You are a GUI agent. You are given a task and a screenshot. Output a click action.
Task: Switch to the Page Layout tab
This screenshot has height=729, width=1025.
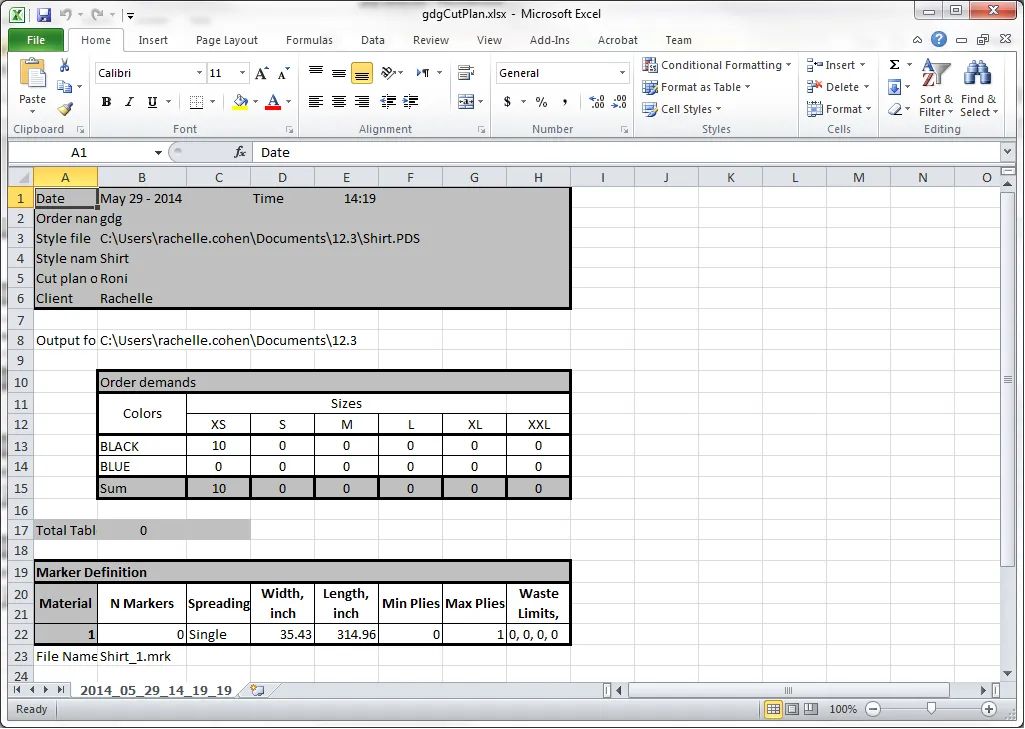click(227, 40)
